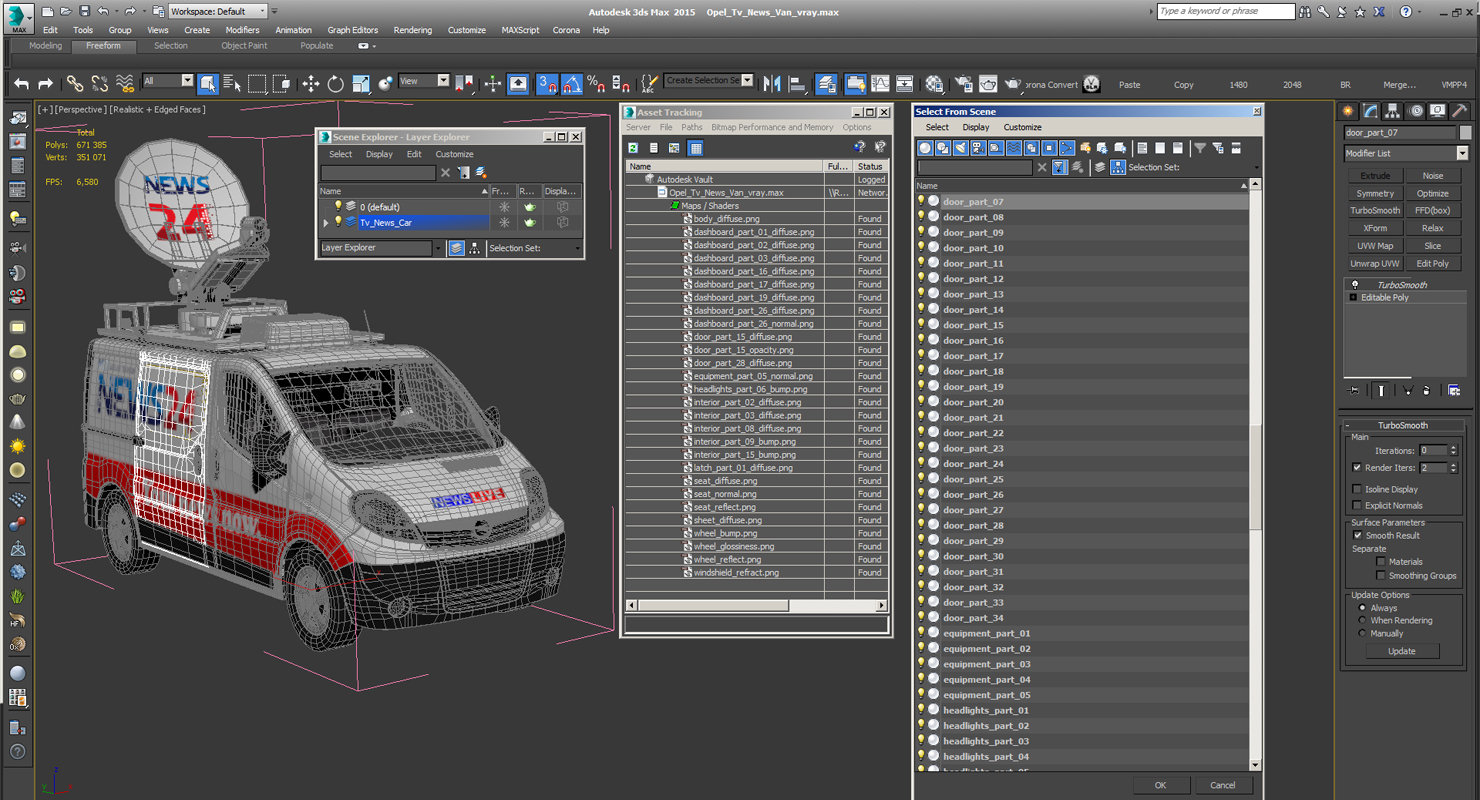
Task: Toggle Display Cameras filter in Select From Scene
Action: (x=978, y=148)
